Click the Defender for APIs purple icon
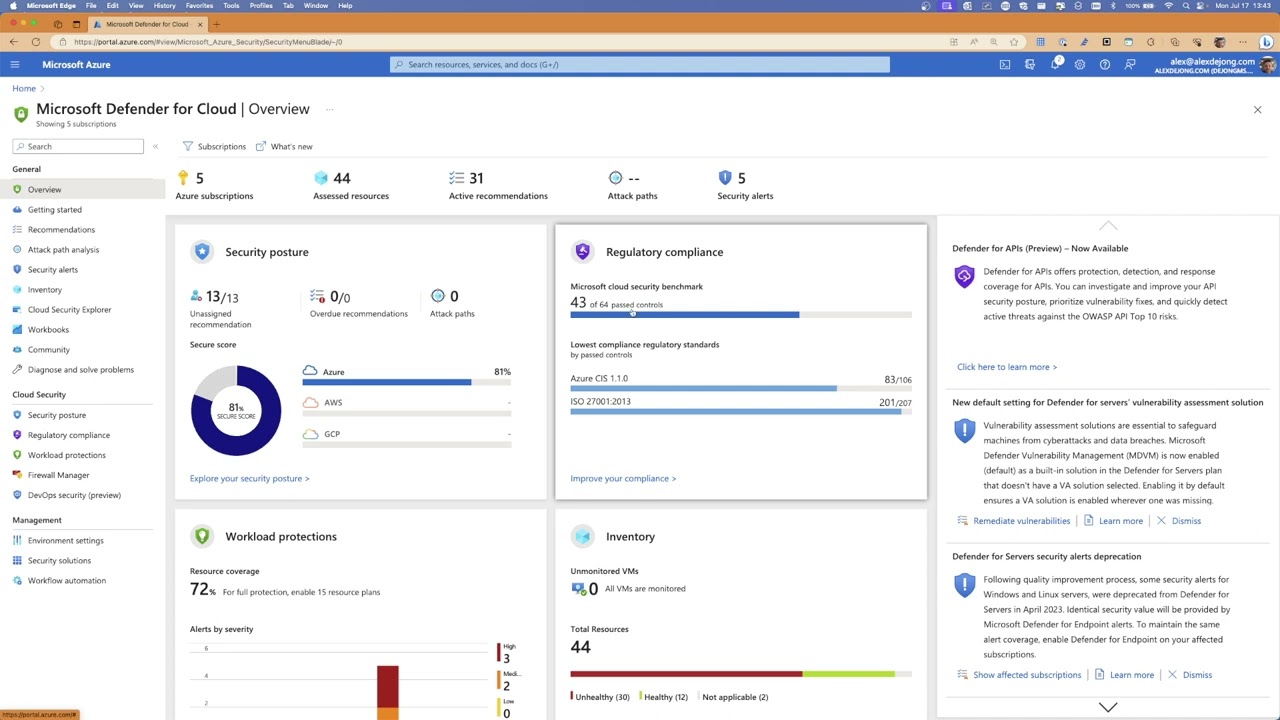1280x720 pixels. click(x=964, y=277)
